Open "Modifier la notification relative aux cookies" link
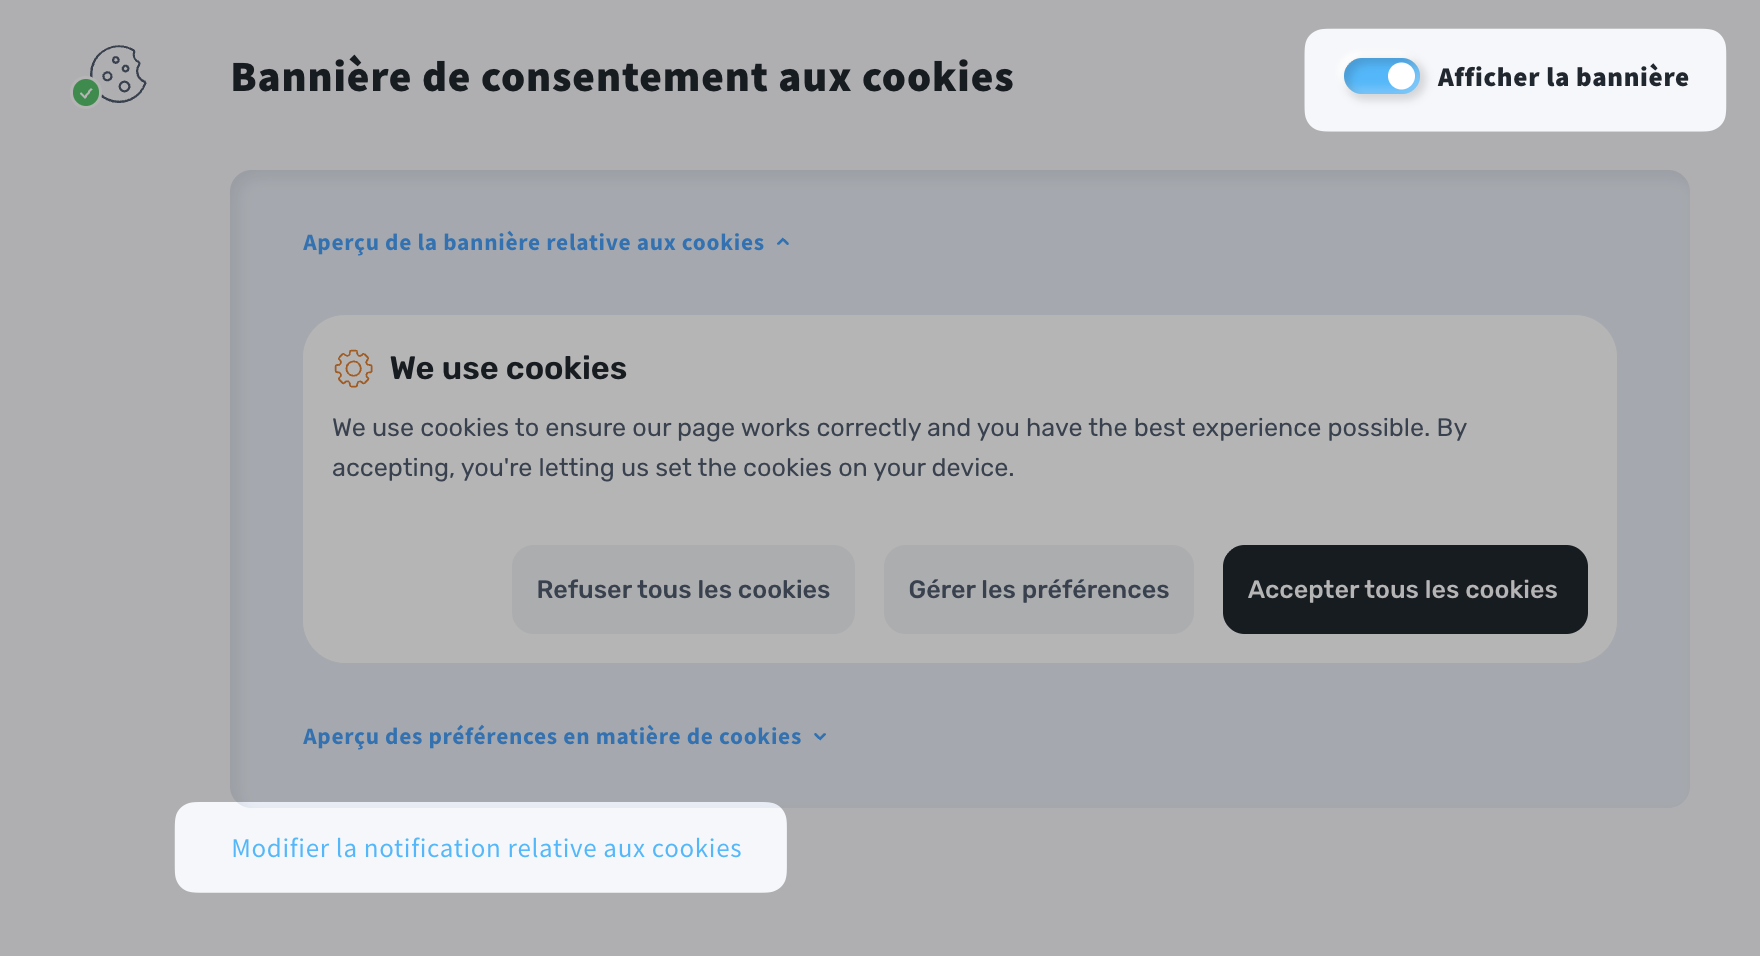The width and height of the screenshot is (1760, 956). click(x=486, y=848)
